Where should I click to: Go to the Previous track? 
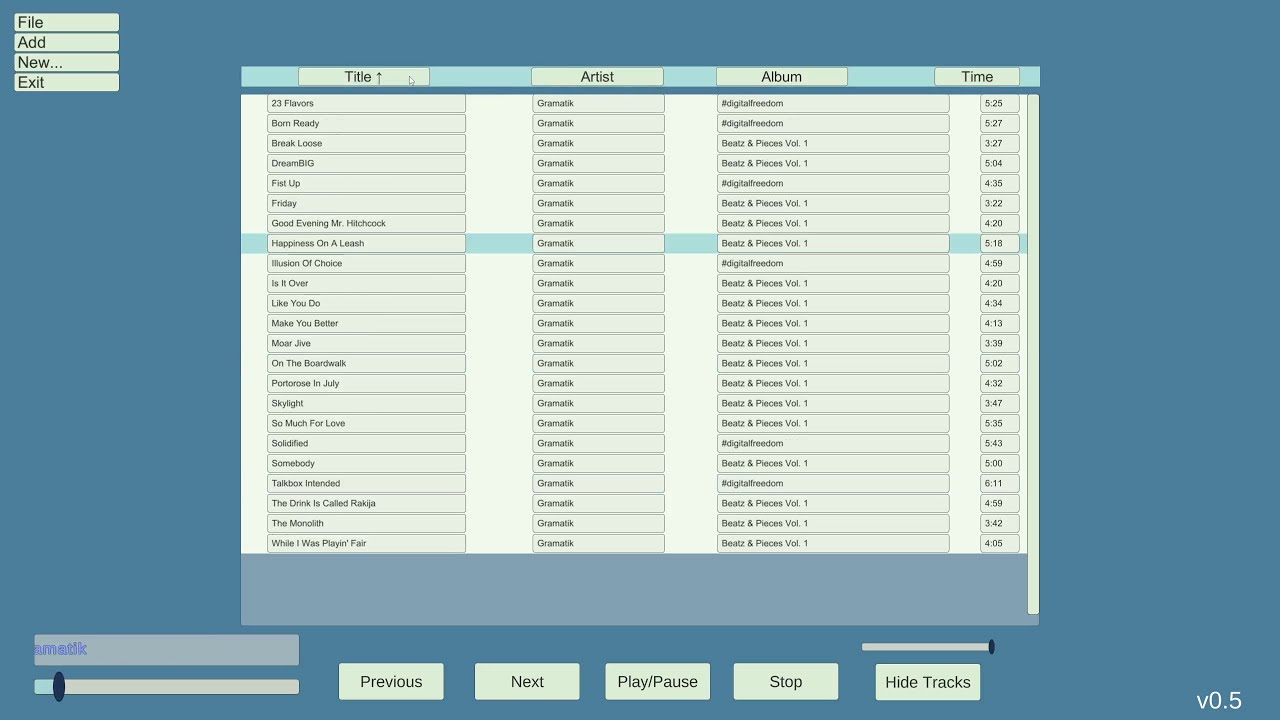[x=391, y=682]
